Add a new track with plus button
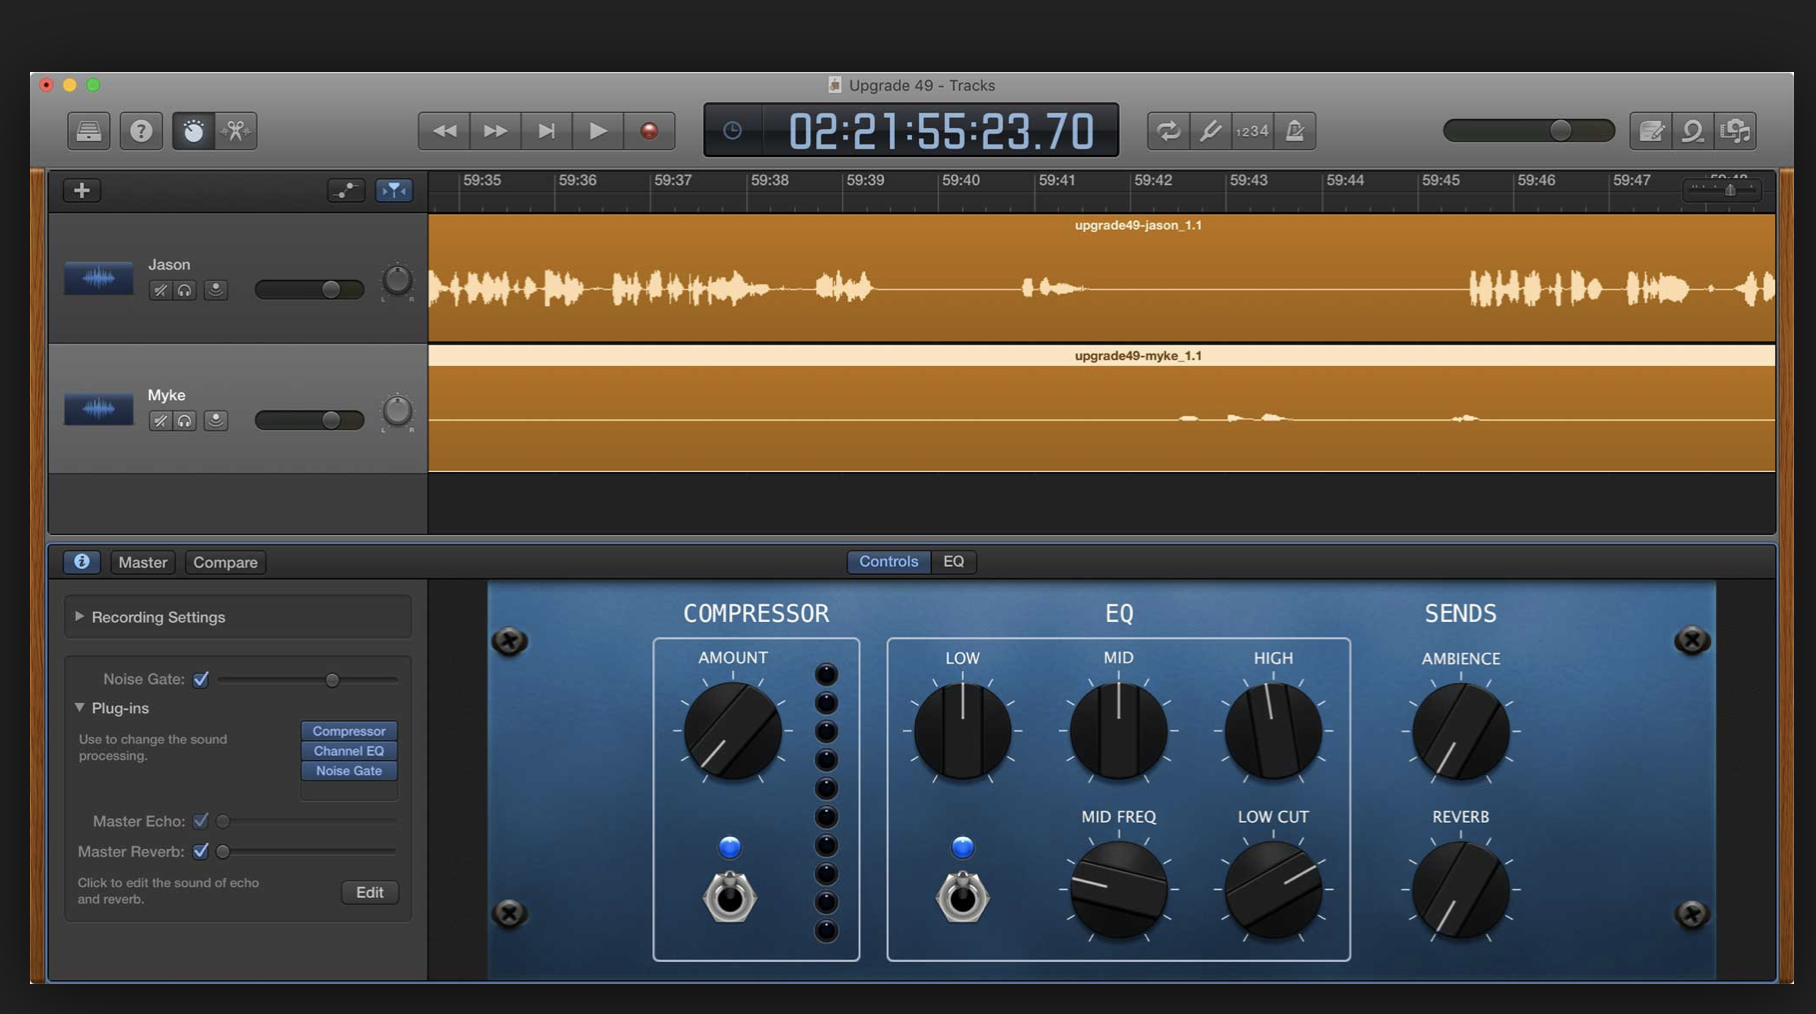 coord(82,190)
